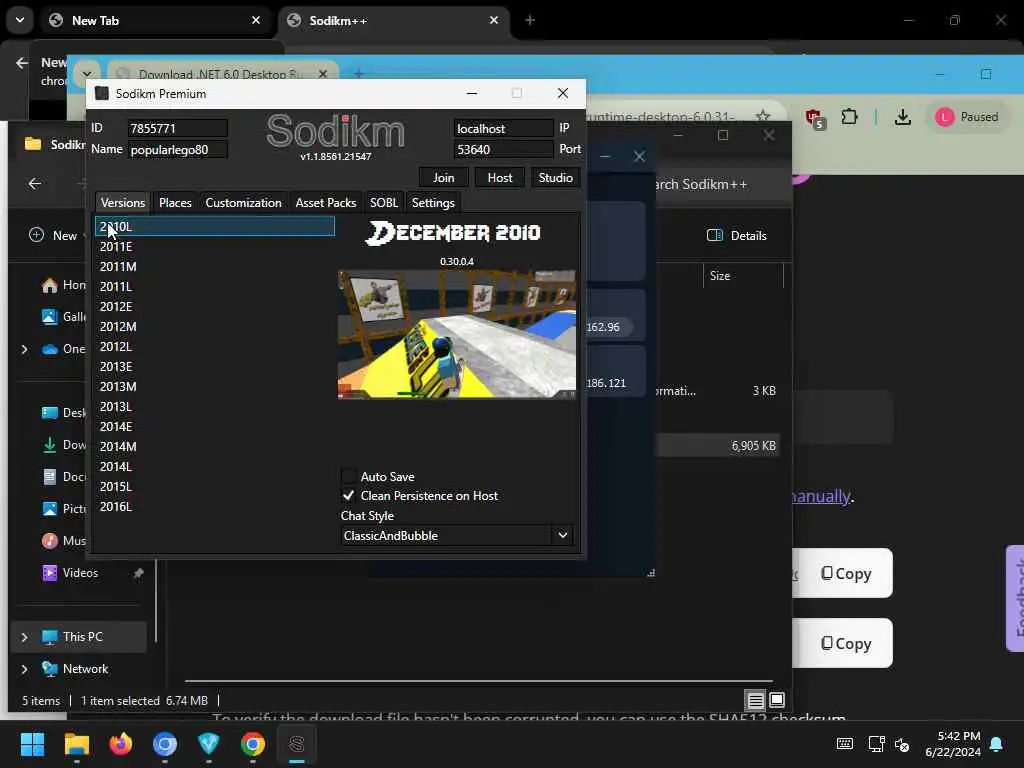
Task: Select version 2013L
Action: click(215, 407)
